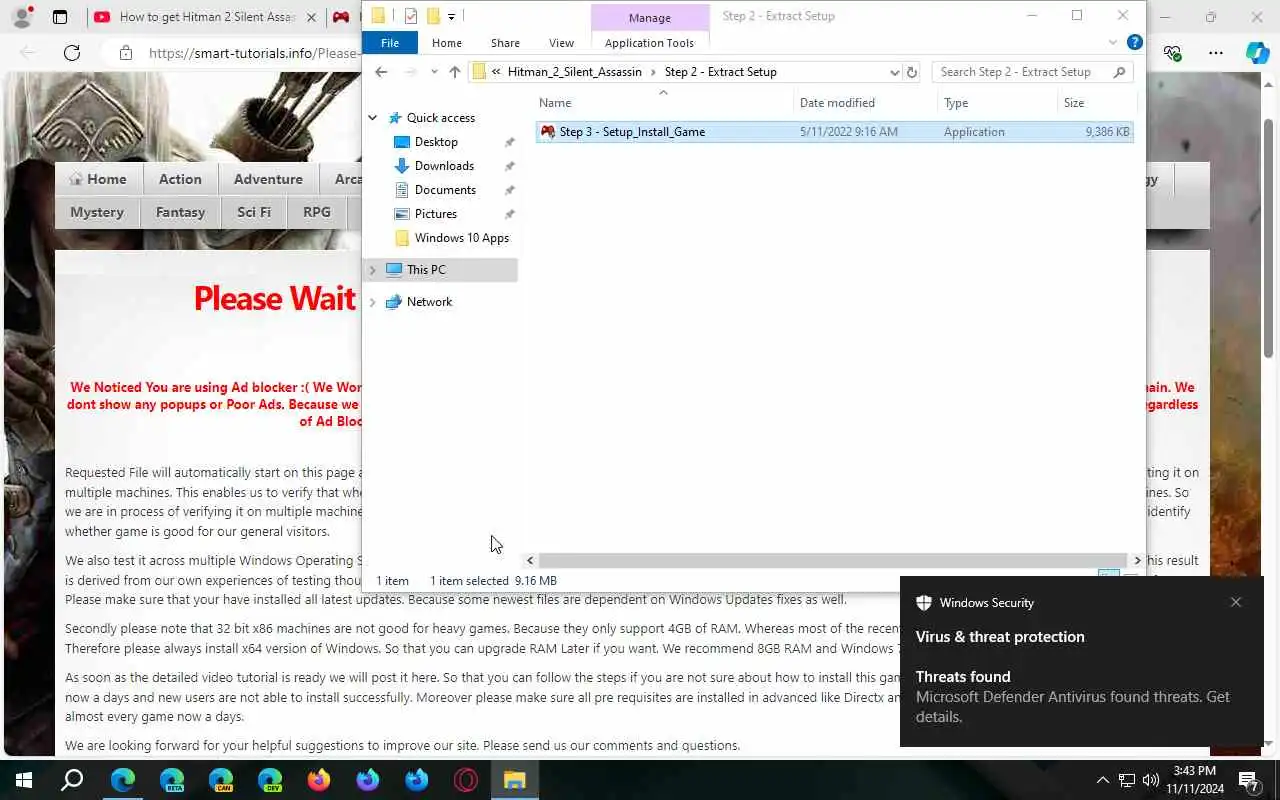The width and height of the screenshot is (1280, 800).
Task: Click the Properties quick access toolbar icon
Action: pos(411,16)
